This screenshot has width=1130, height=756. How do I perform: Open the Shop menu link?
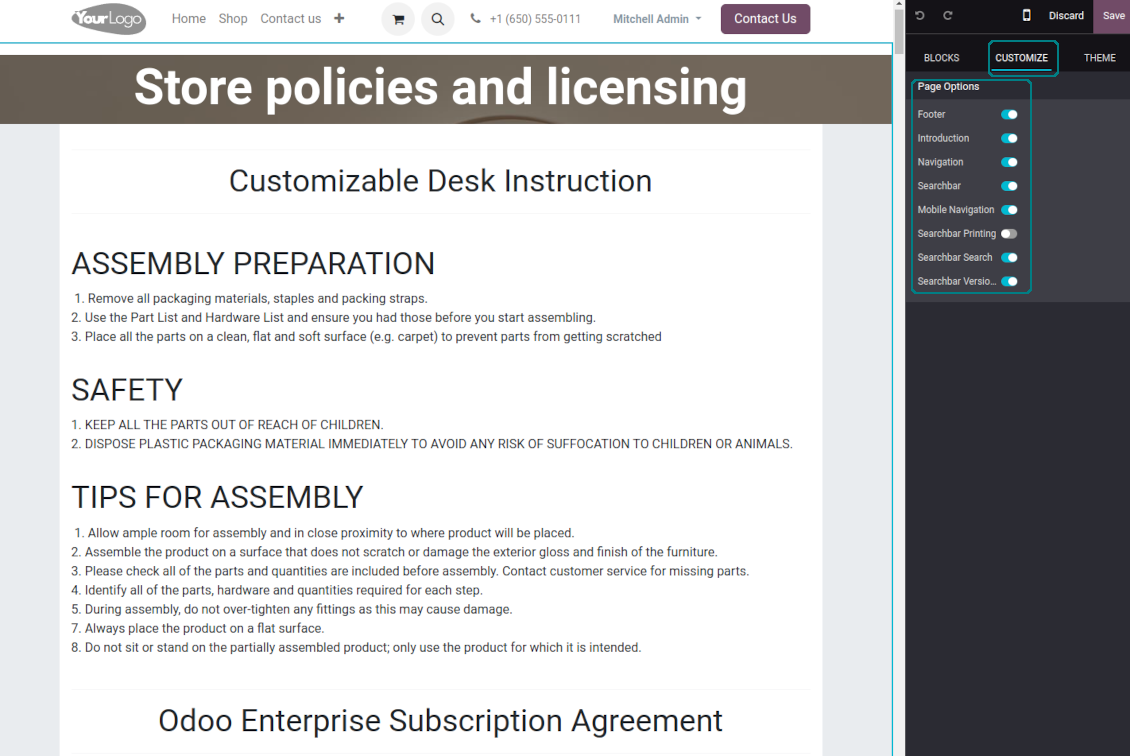233,19
